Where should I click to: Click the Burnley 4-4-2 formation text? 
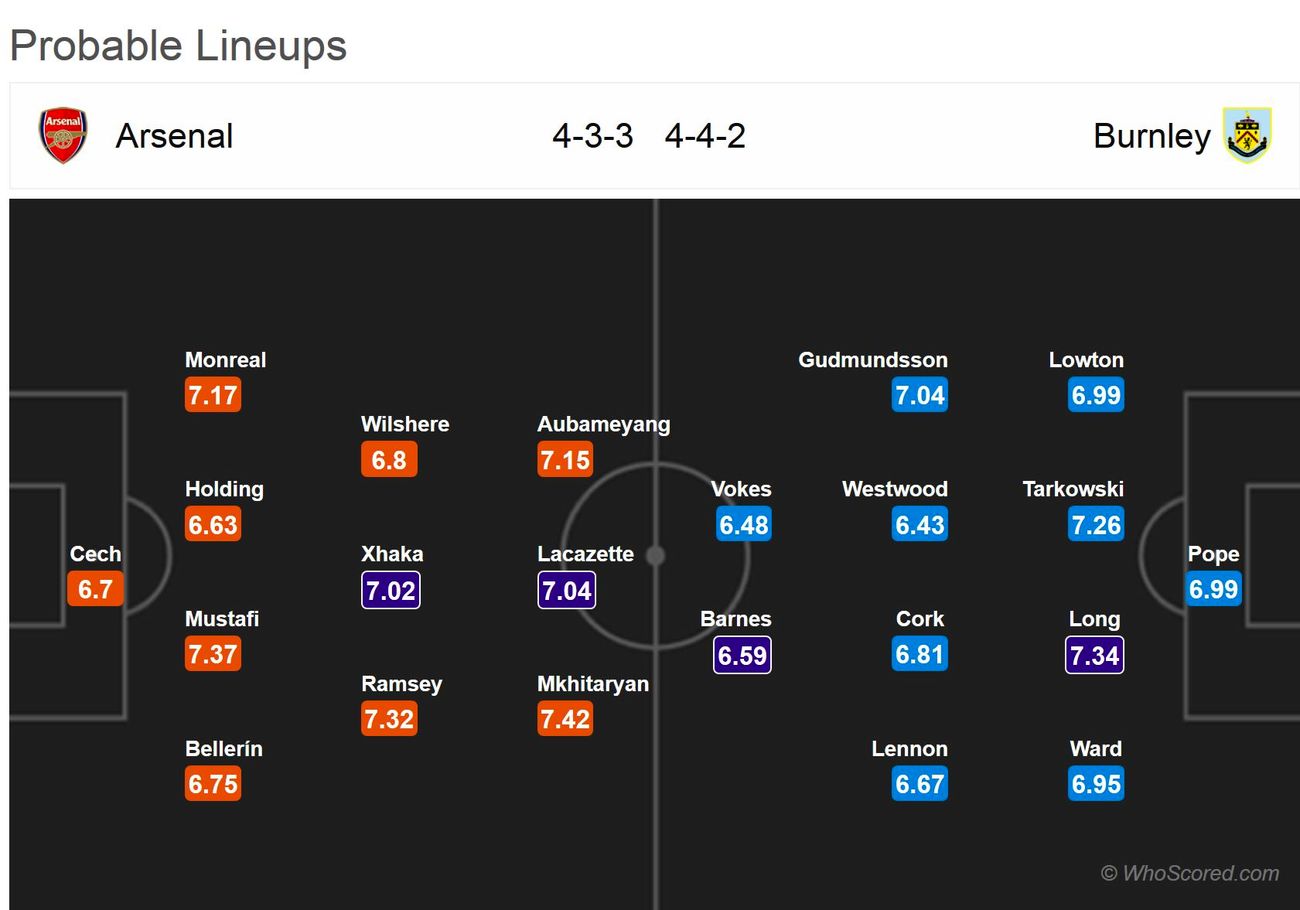tap(705, 136)
